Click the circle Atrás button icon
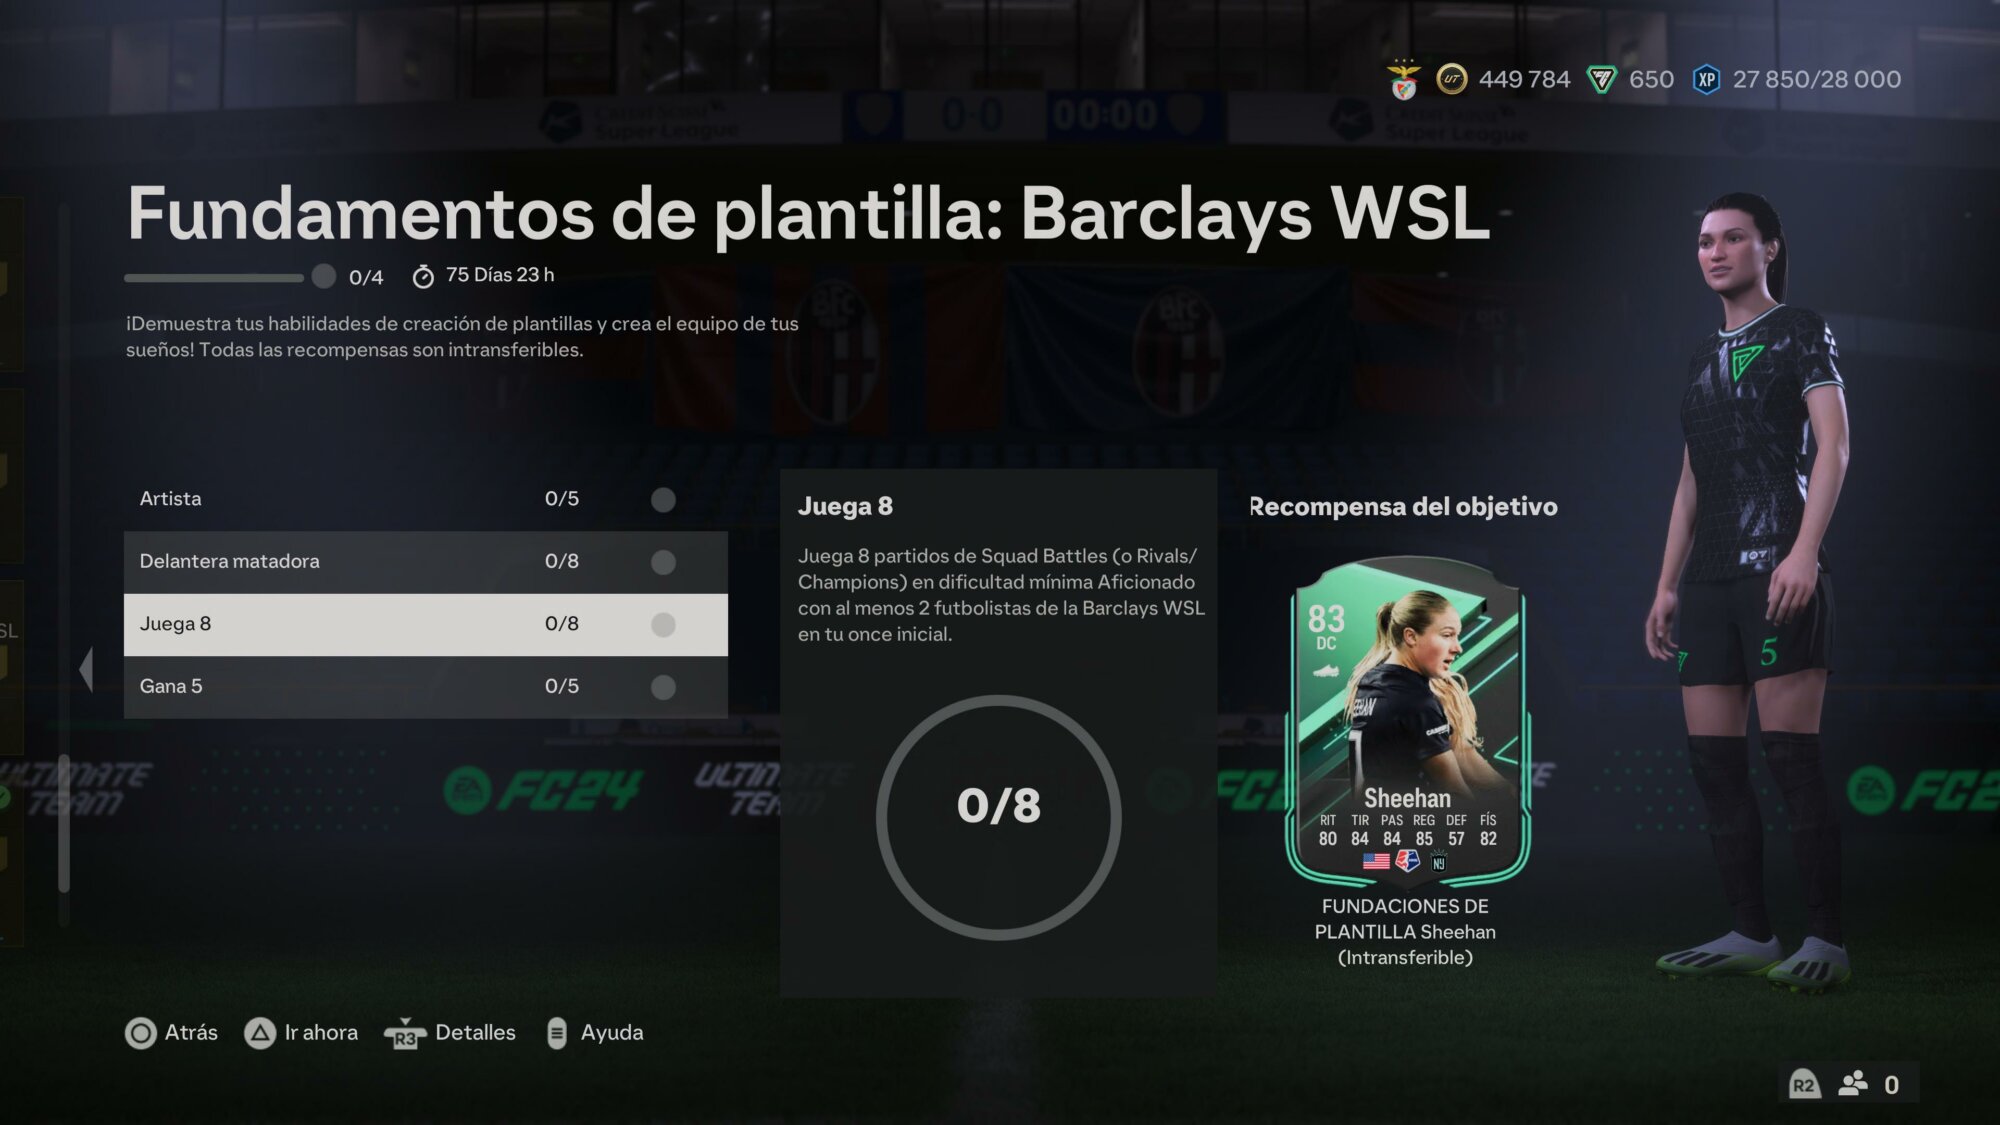2000x1125 pixels. pyautogui.click(x=140, y=1033)
